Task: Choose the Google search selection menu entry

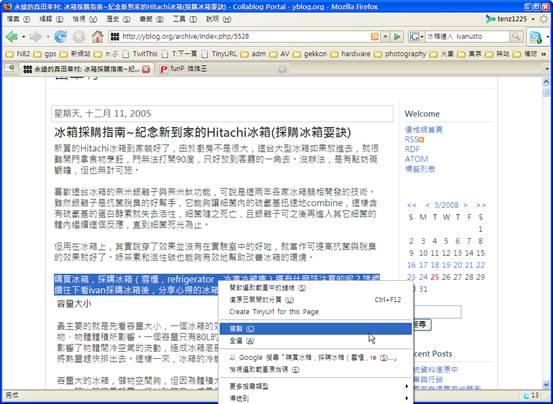Action: pos(316,357)
